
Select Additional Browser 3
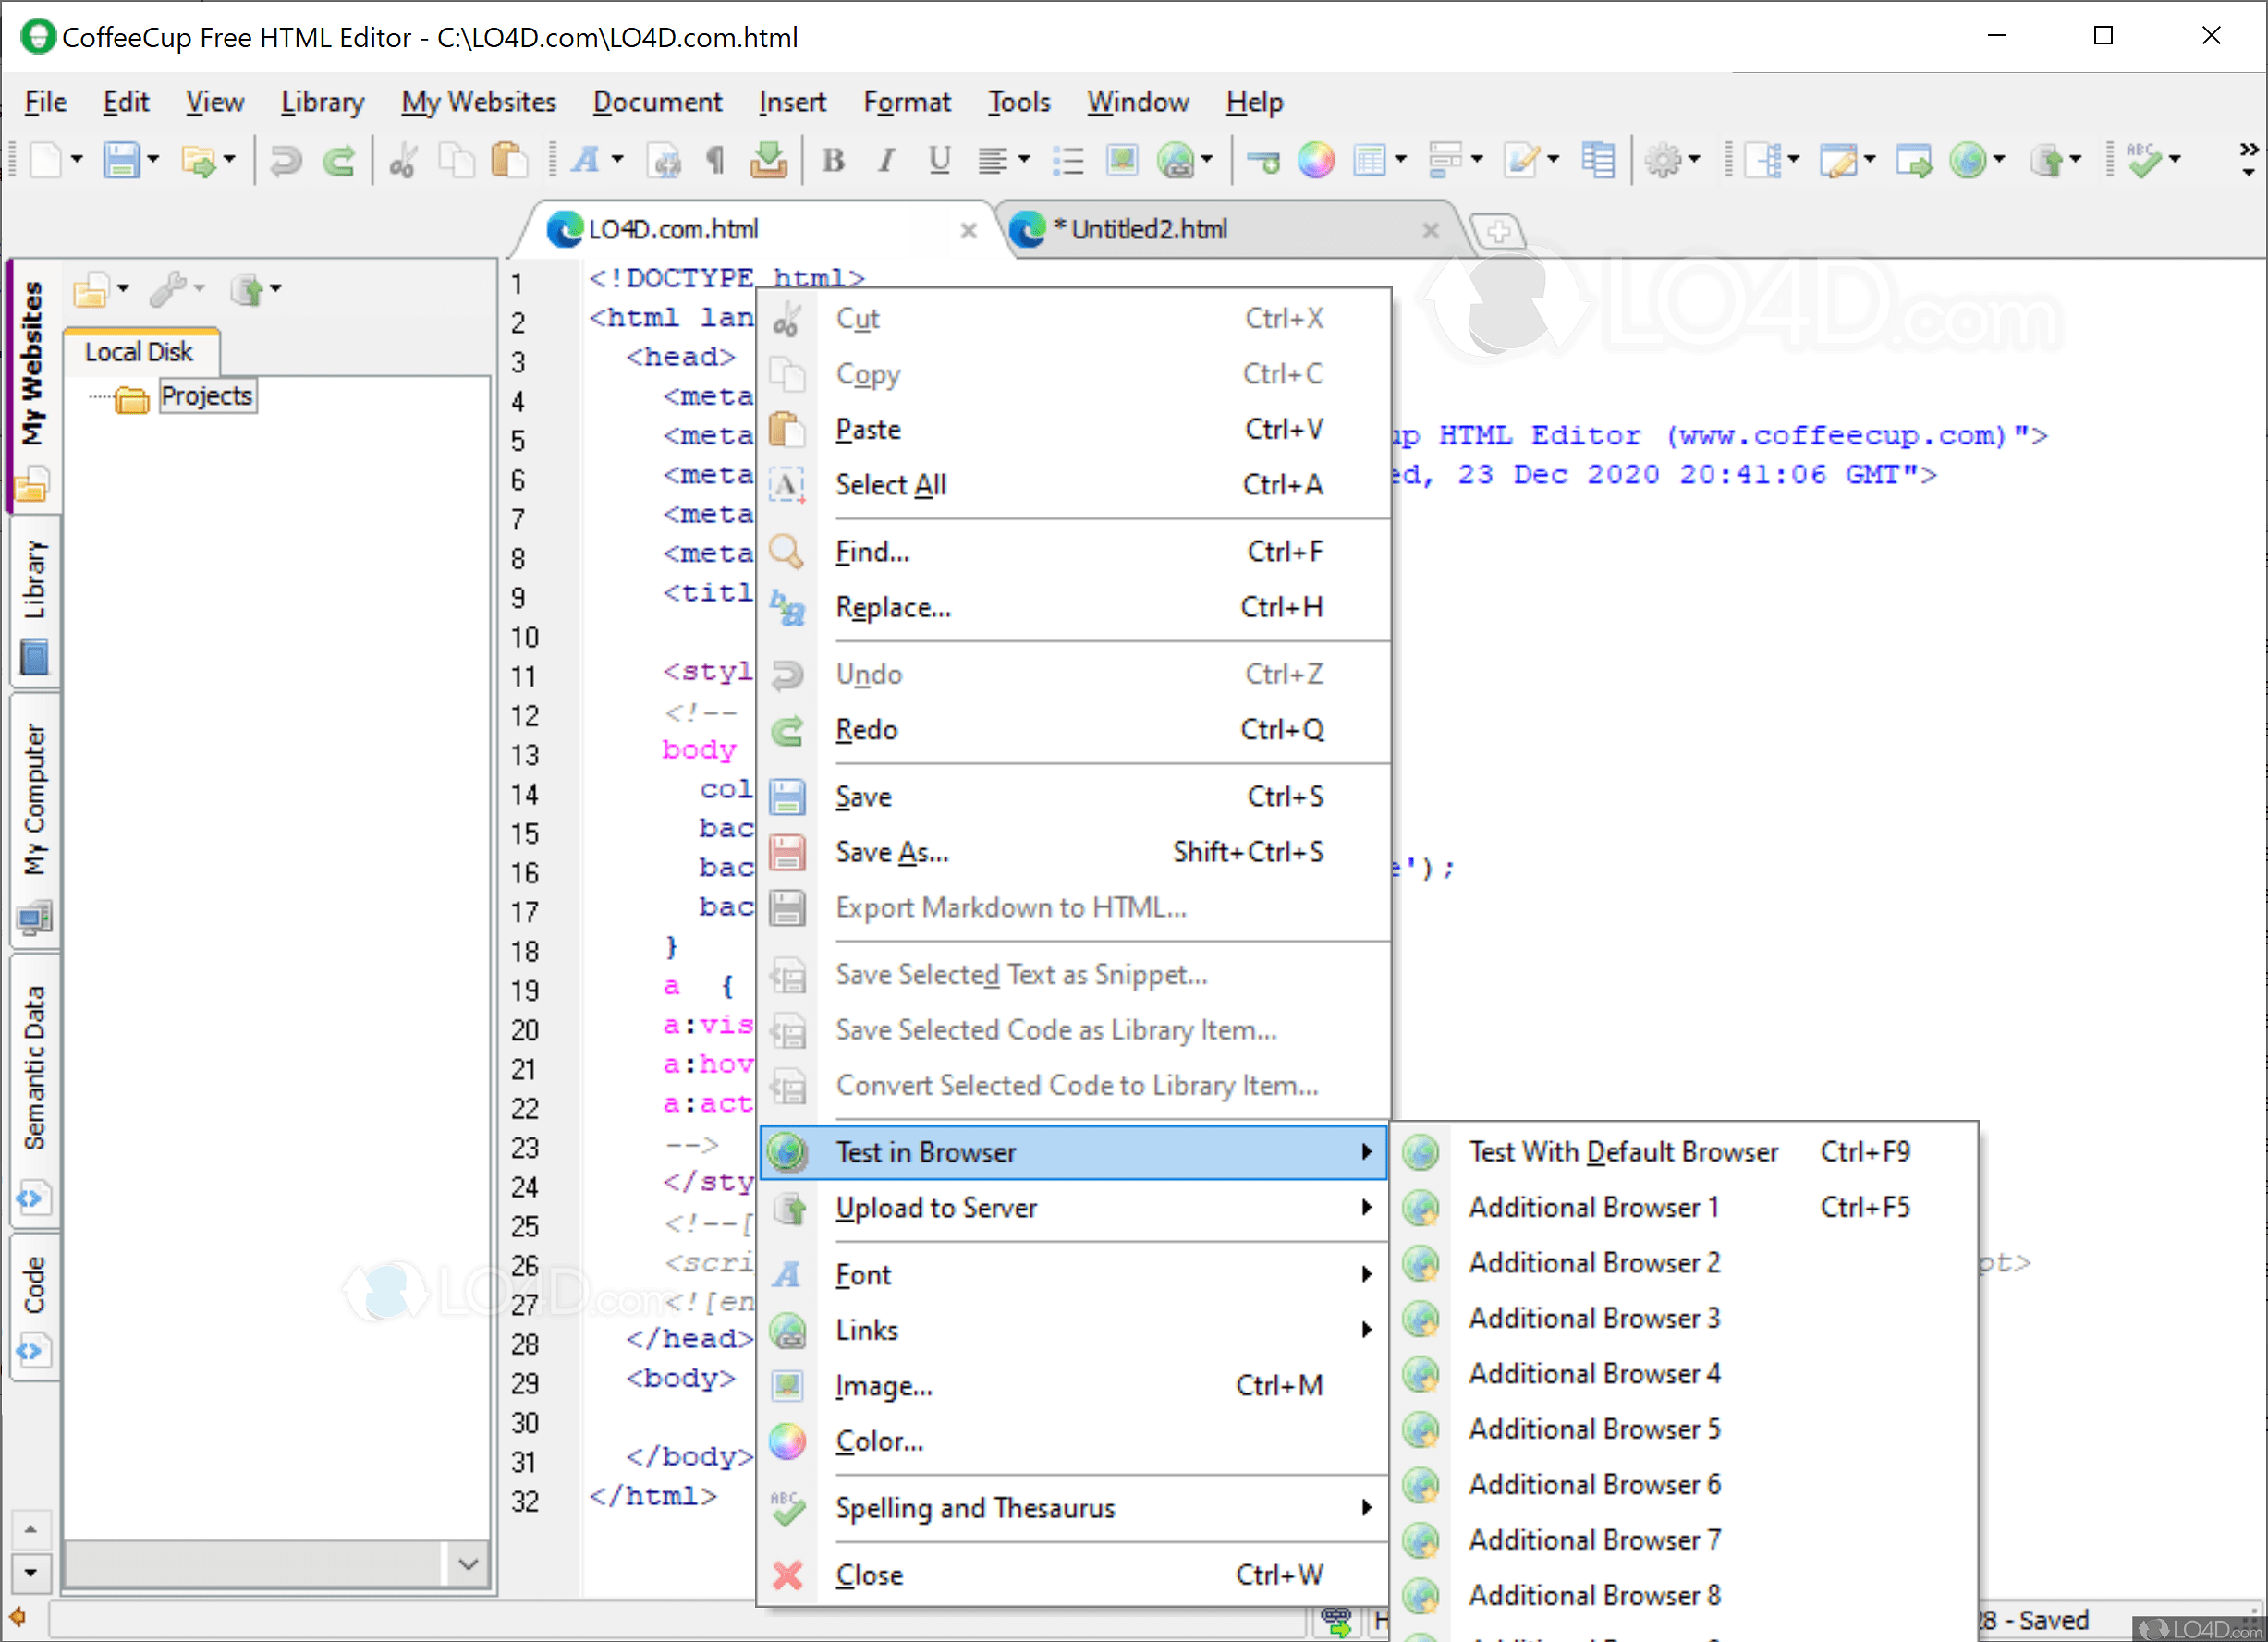(x=1684, y=1319)
